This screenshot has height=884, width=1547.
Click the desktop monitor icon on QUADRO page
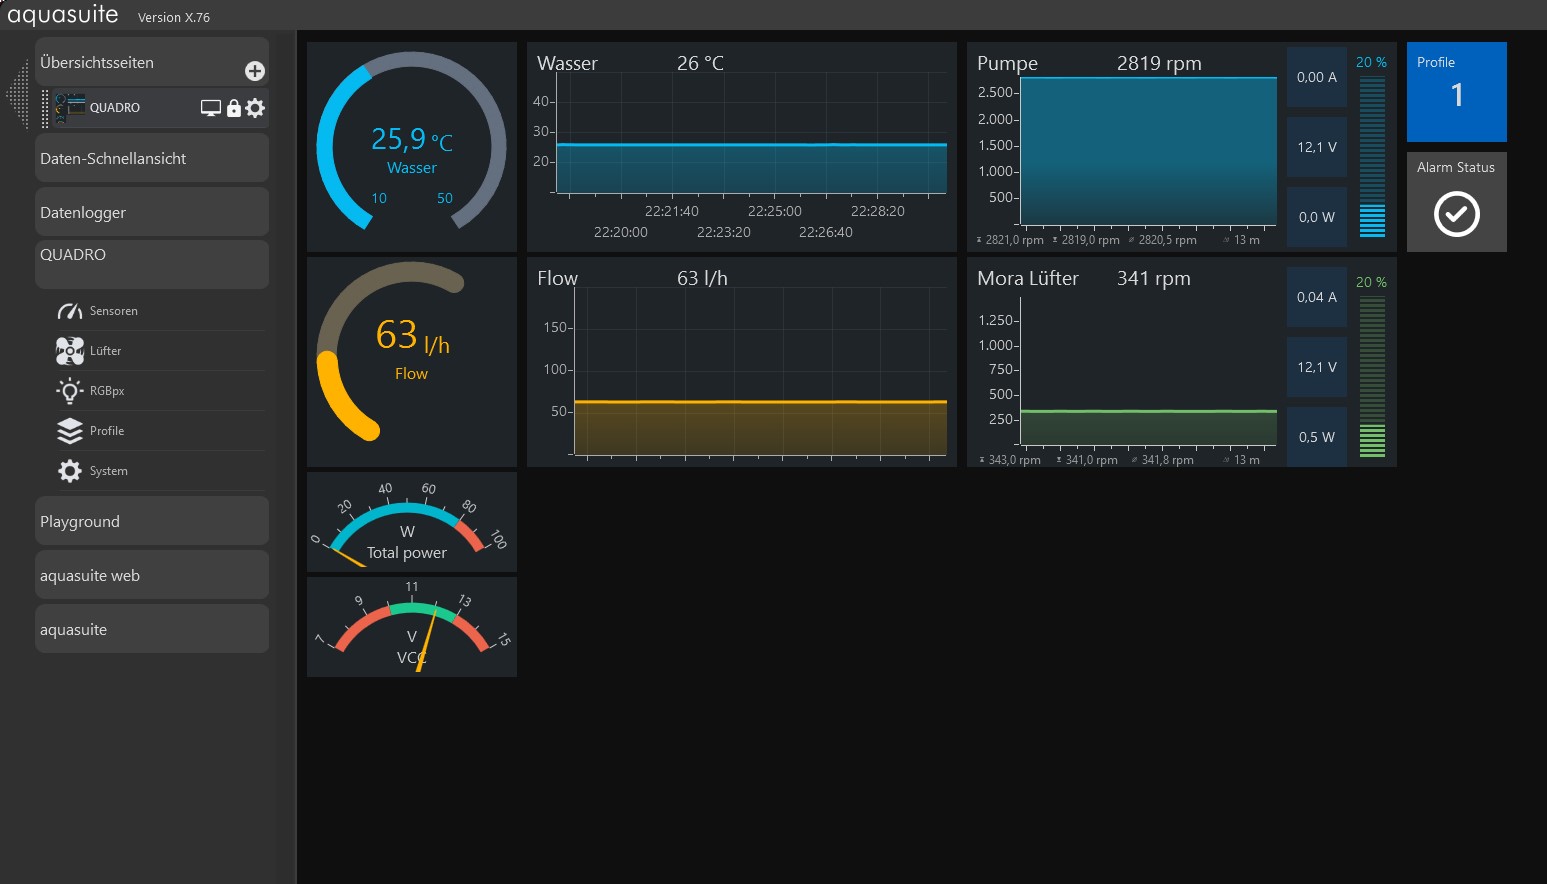point(210,108)
